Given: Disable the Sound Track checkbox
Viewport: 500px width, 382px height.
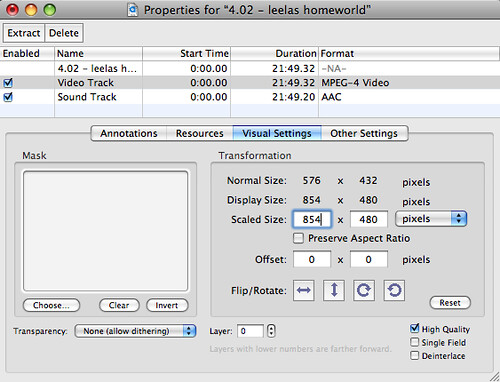Looking at the screenshot, I should coord(8,97).
